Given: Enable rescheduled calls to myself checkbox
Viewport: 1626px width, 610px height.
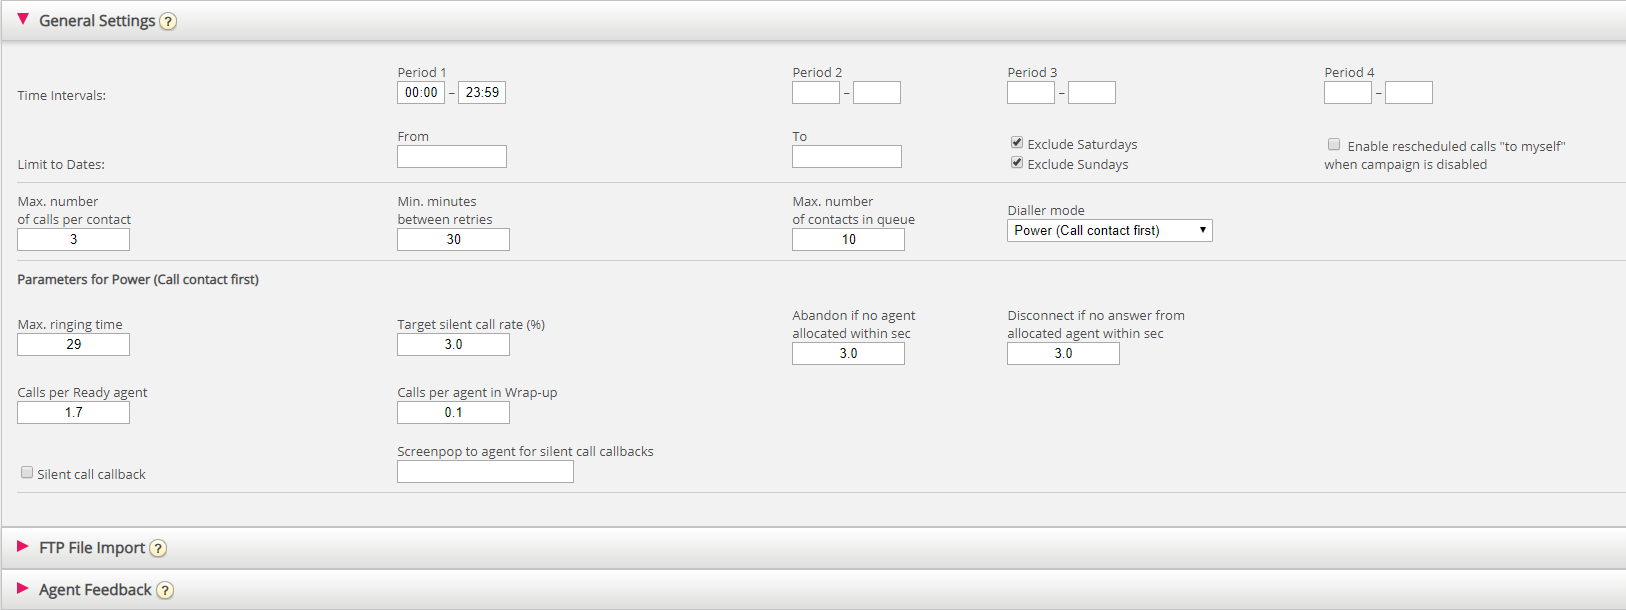Looking at the screenshot, I should pos(1334,145).
